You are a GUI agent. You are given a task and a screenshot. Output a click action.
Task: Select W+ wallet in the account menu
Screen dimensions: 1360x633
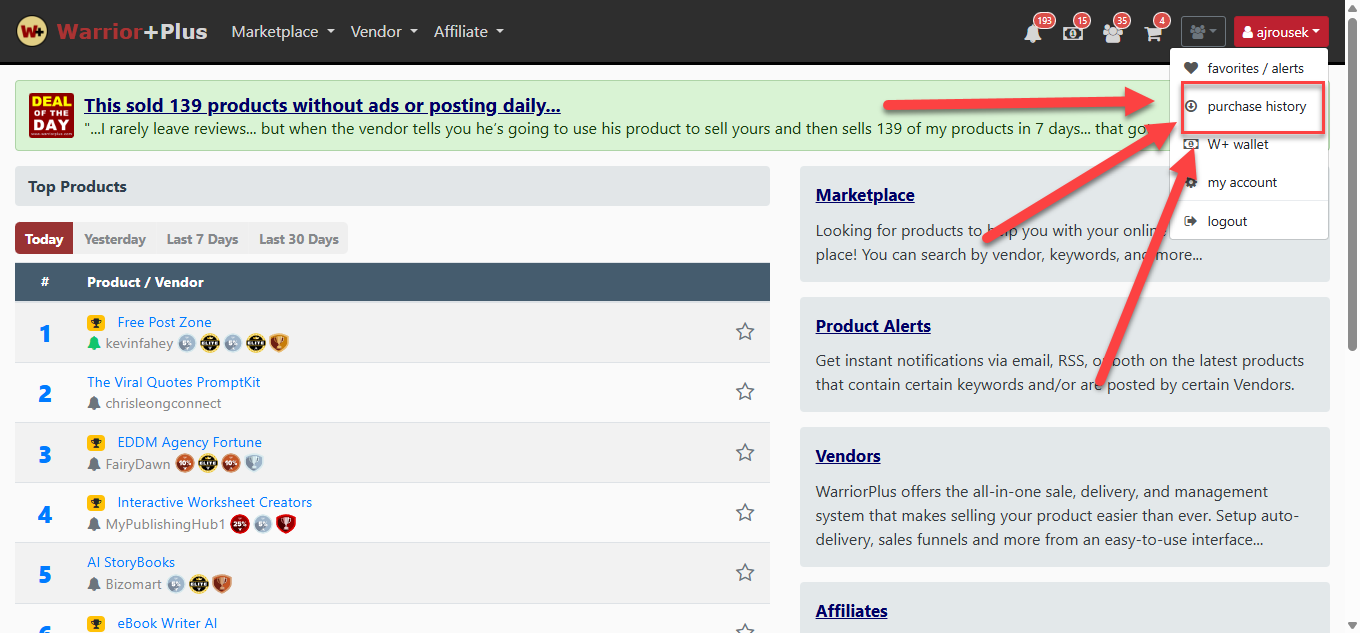tap(1249, 144)
